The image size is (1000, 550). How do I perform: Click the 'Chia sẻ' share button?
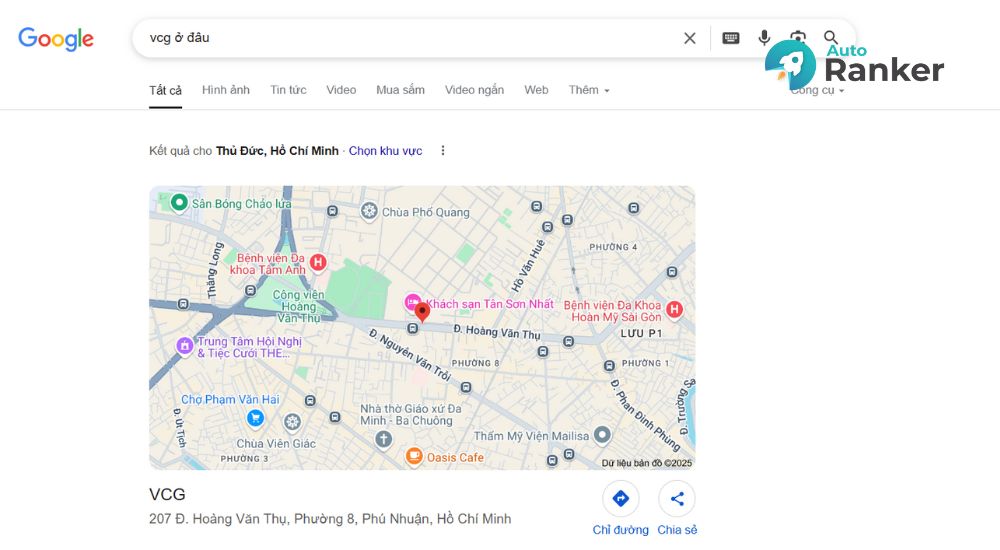(677, 509)
